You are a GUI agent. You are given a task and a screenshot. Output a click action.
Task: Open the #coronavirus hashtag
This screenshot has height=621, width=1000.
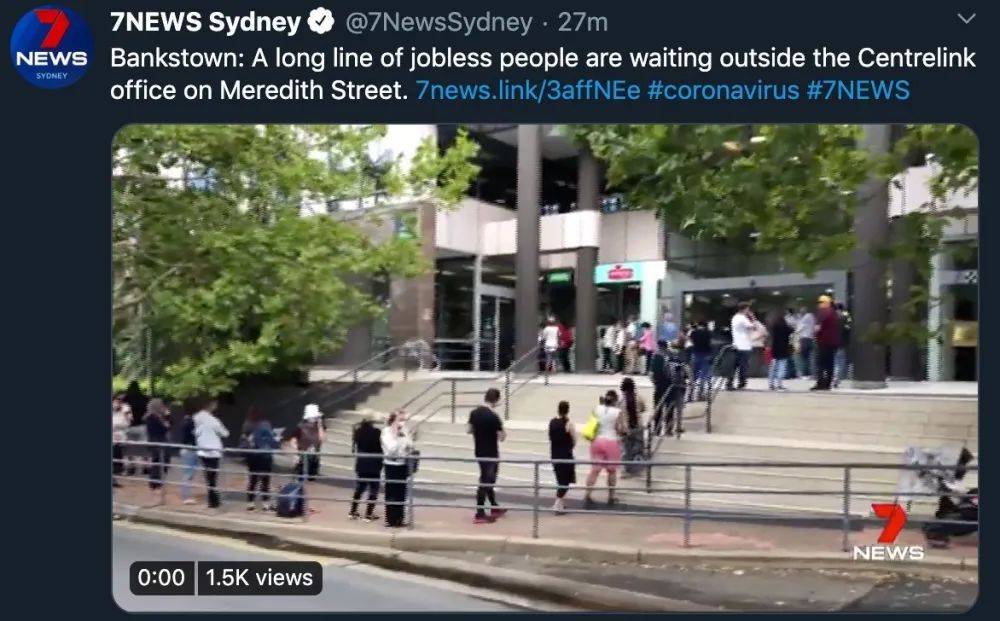click(x=723, y=90)
